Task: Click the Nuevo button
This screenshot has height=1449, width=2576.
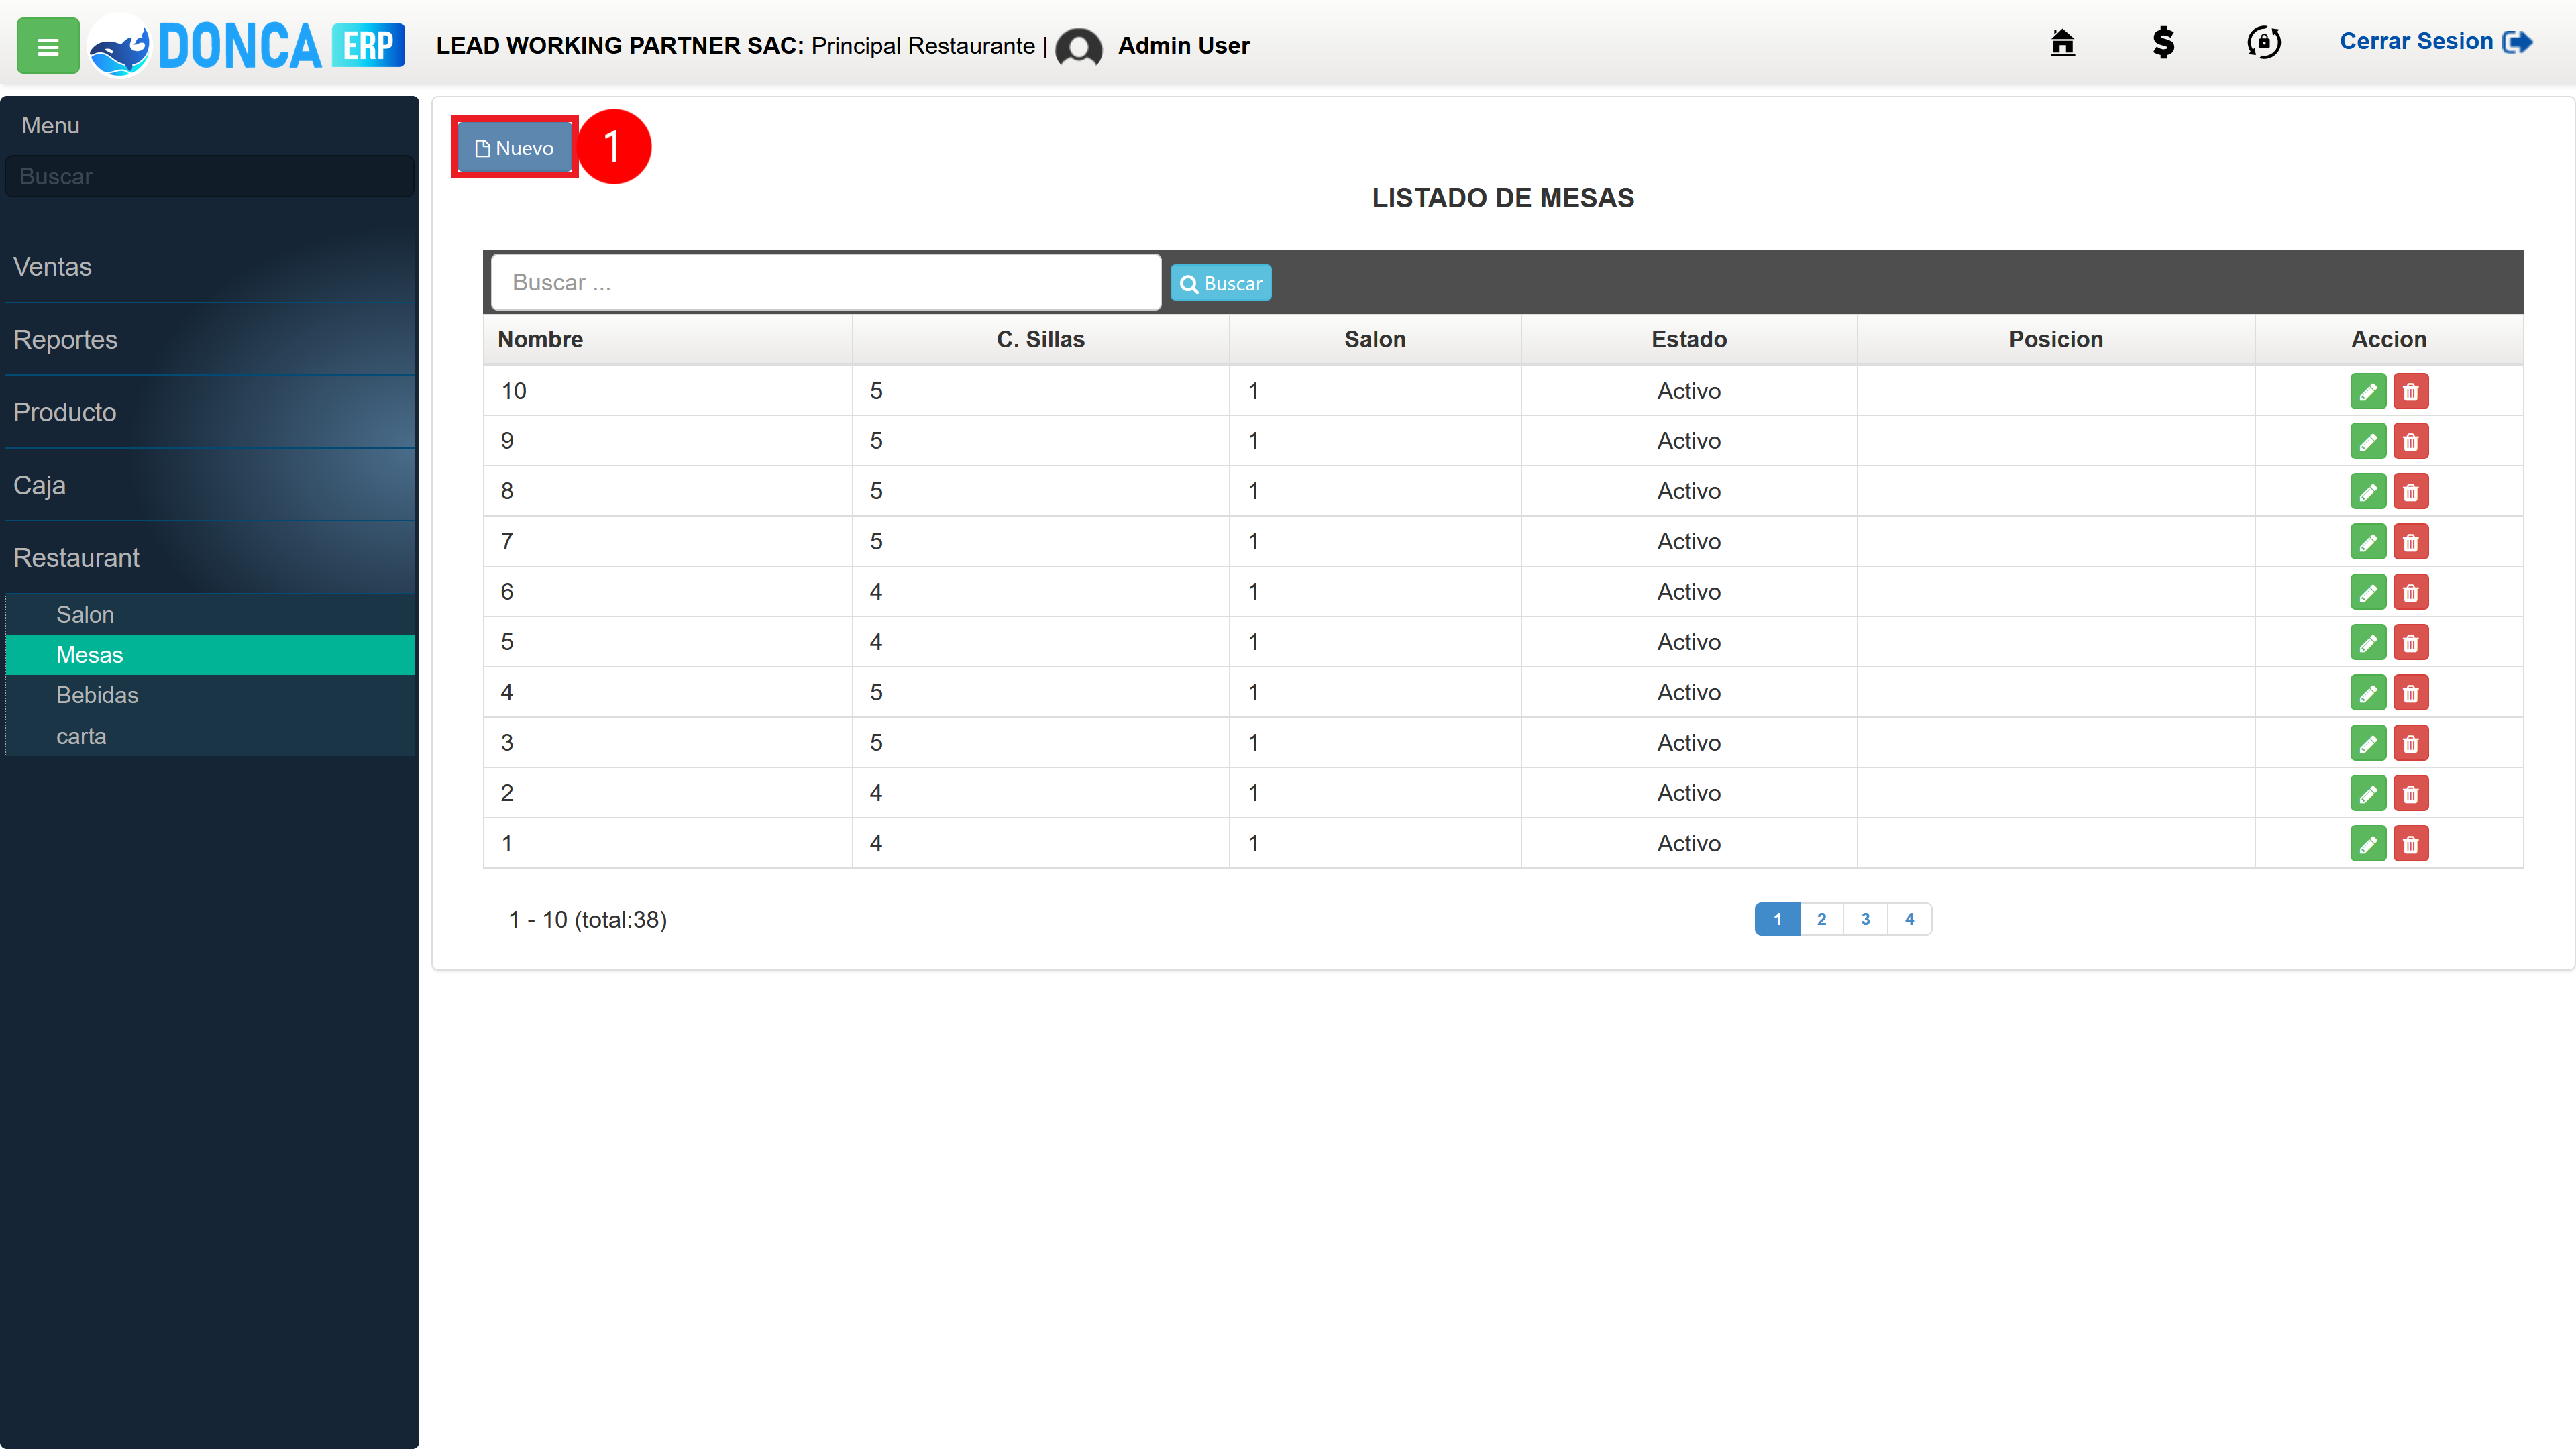Action: tap(514, 147)
